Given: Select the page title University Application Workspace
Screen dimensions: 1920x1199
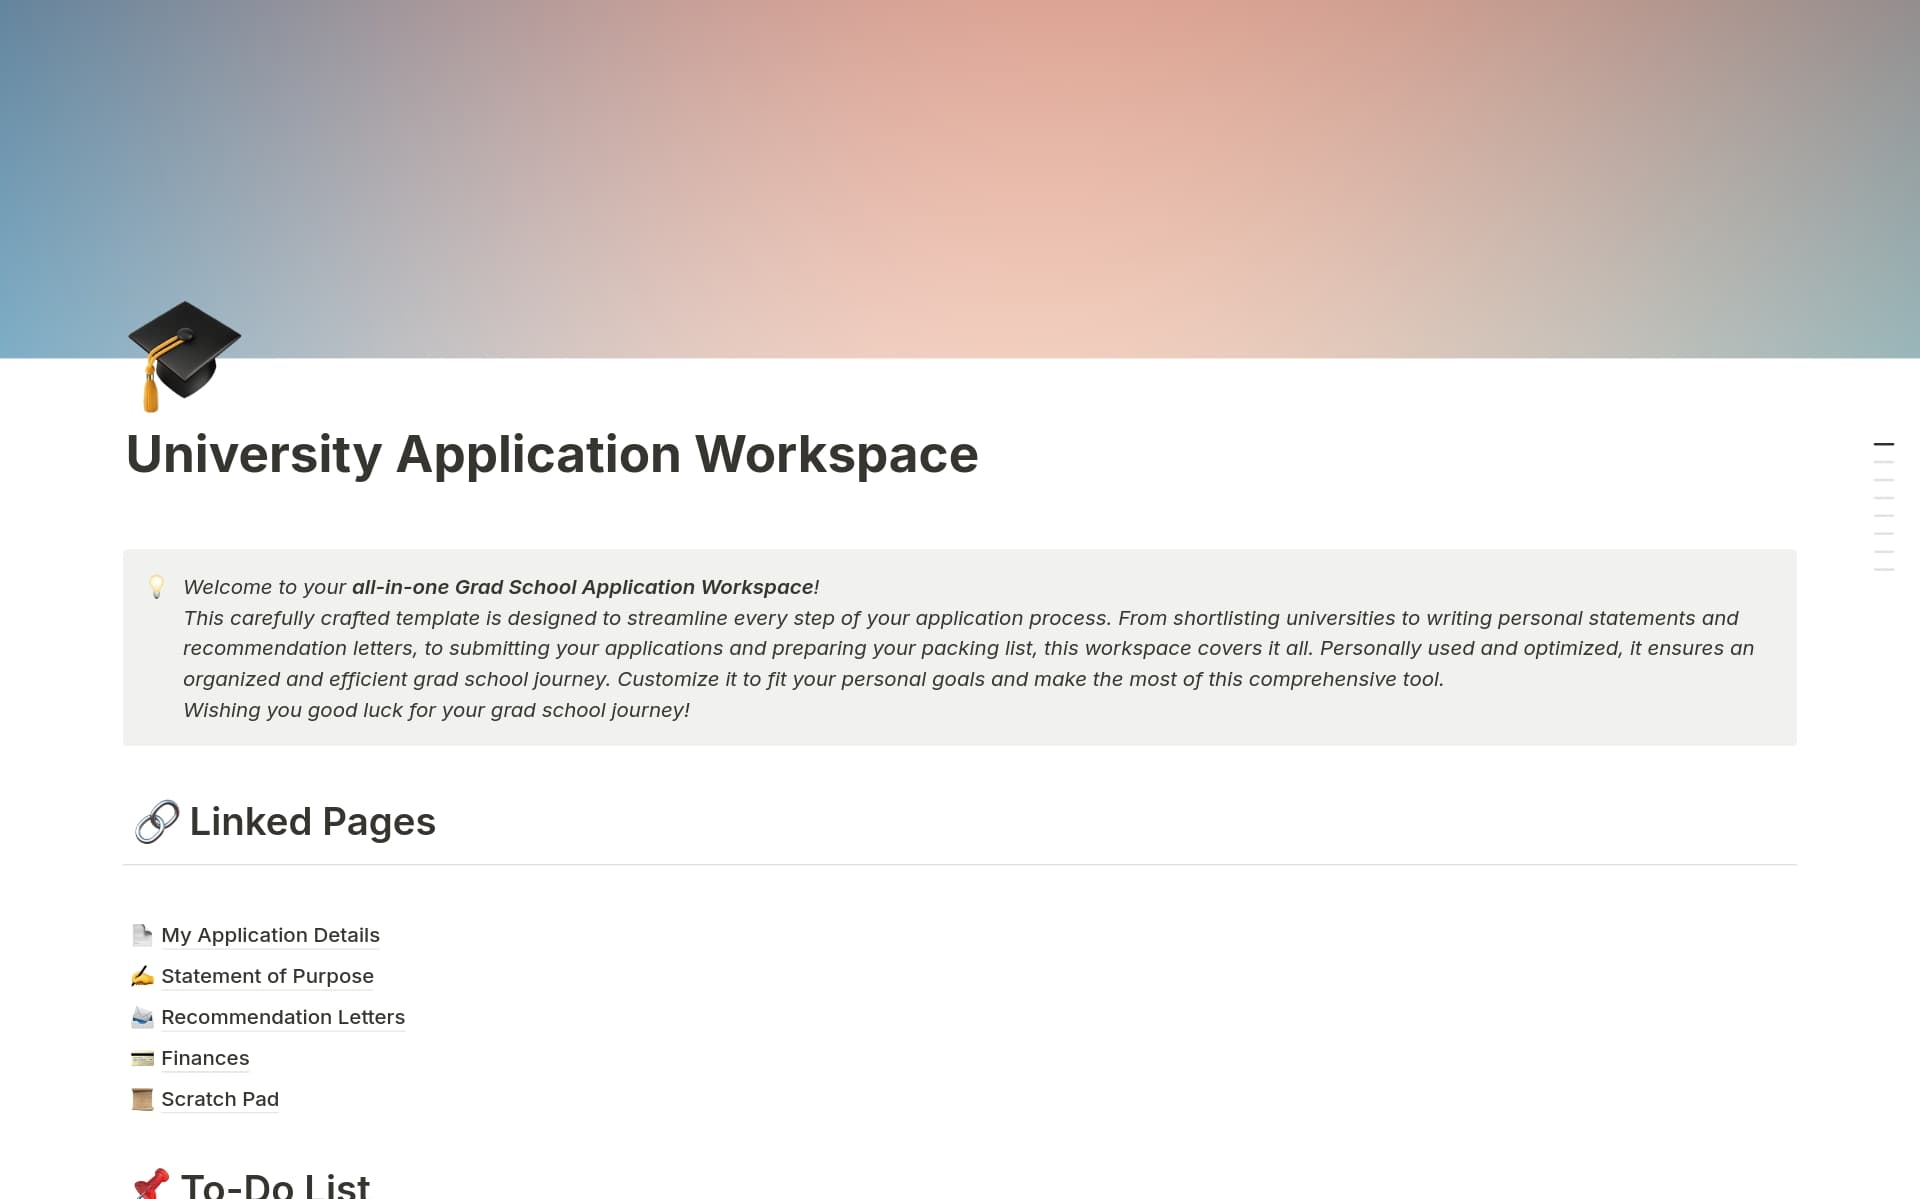Looking at the screenshot, I should pyautogui.click(x=551, y=454).
